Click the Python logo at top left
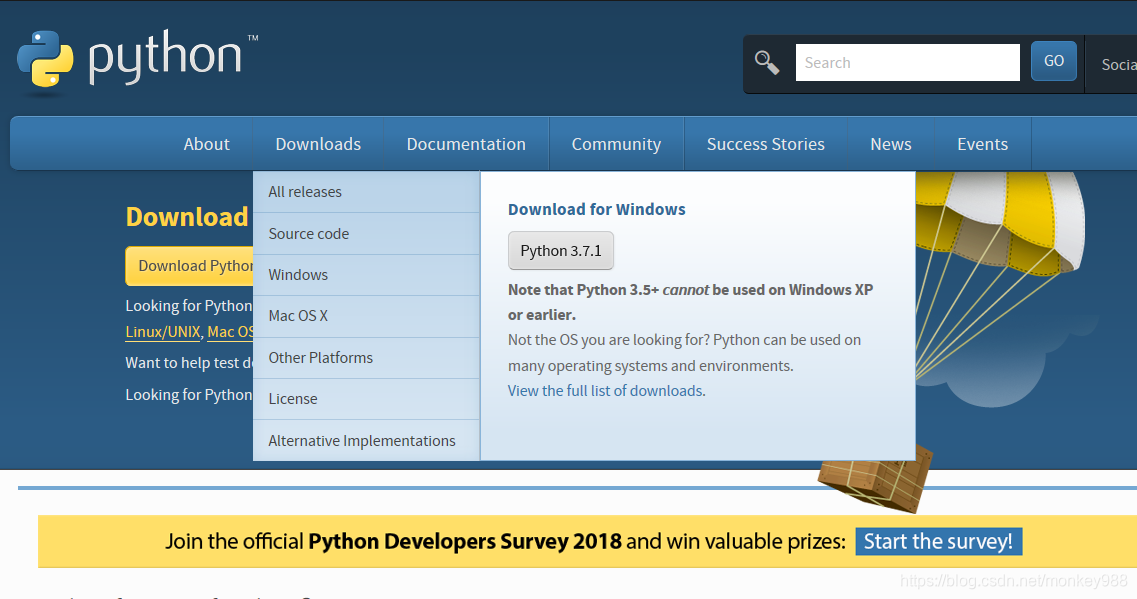The width and height of the screenshot is (1137, 599). point(137,62)
